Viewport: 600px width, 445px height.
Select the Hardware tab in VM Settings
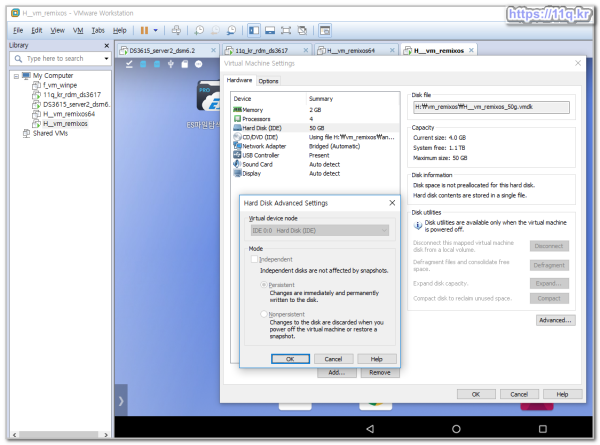[x=239, y=80]
